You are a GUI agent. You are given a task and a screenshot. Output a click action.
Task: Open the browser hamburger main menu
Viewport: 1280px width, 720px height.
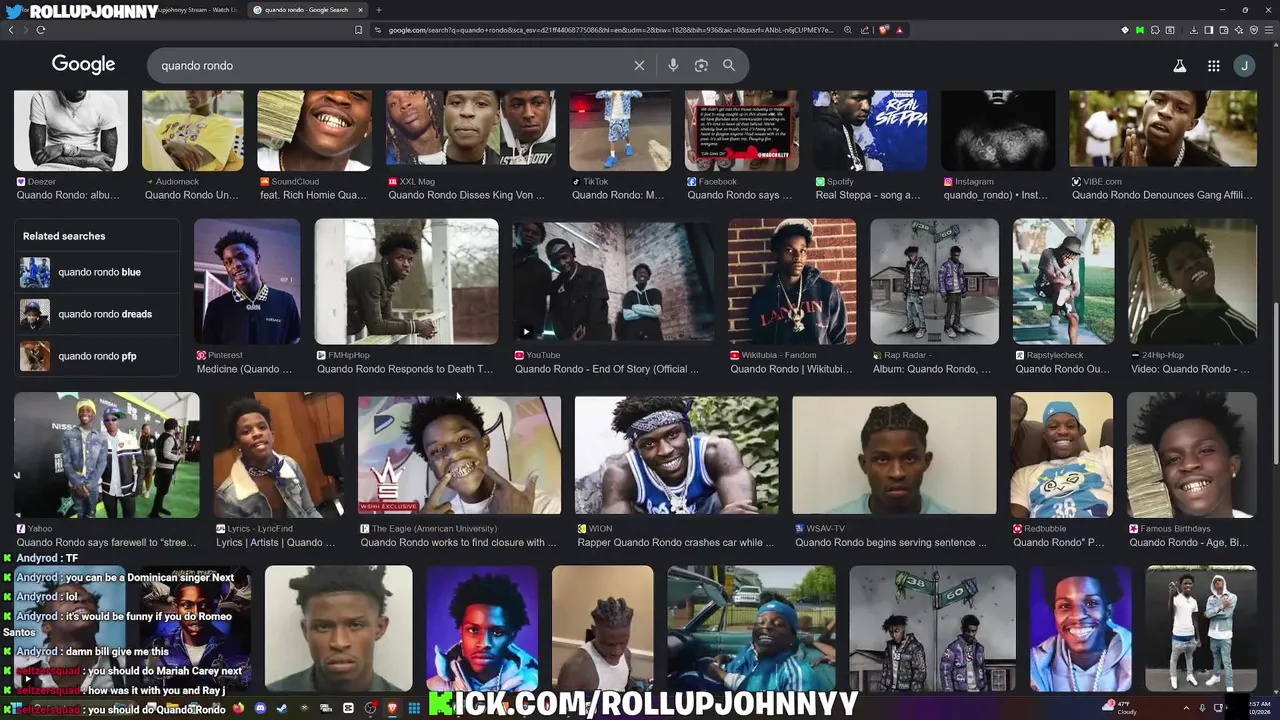[1270, 30]
